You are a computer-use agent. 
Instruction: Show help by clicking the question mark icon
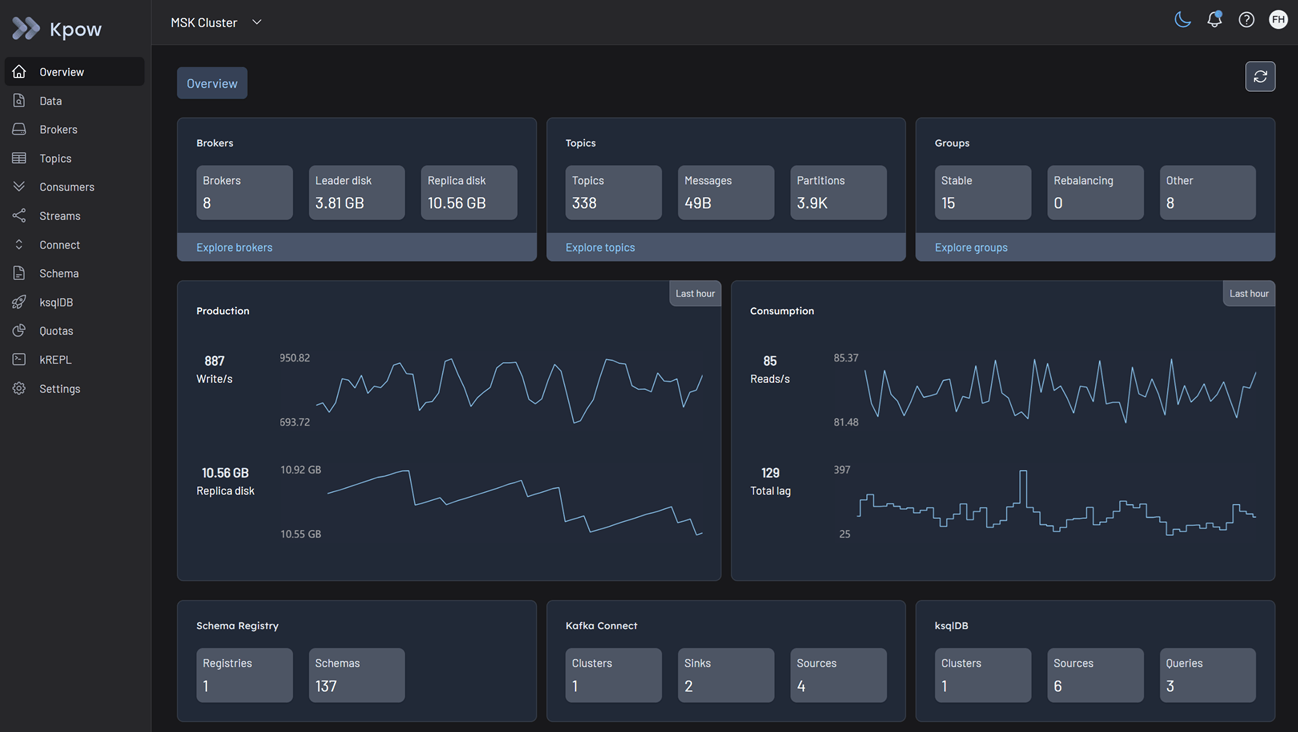1245,18
